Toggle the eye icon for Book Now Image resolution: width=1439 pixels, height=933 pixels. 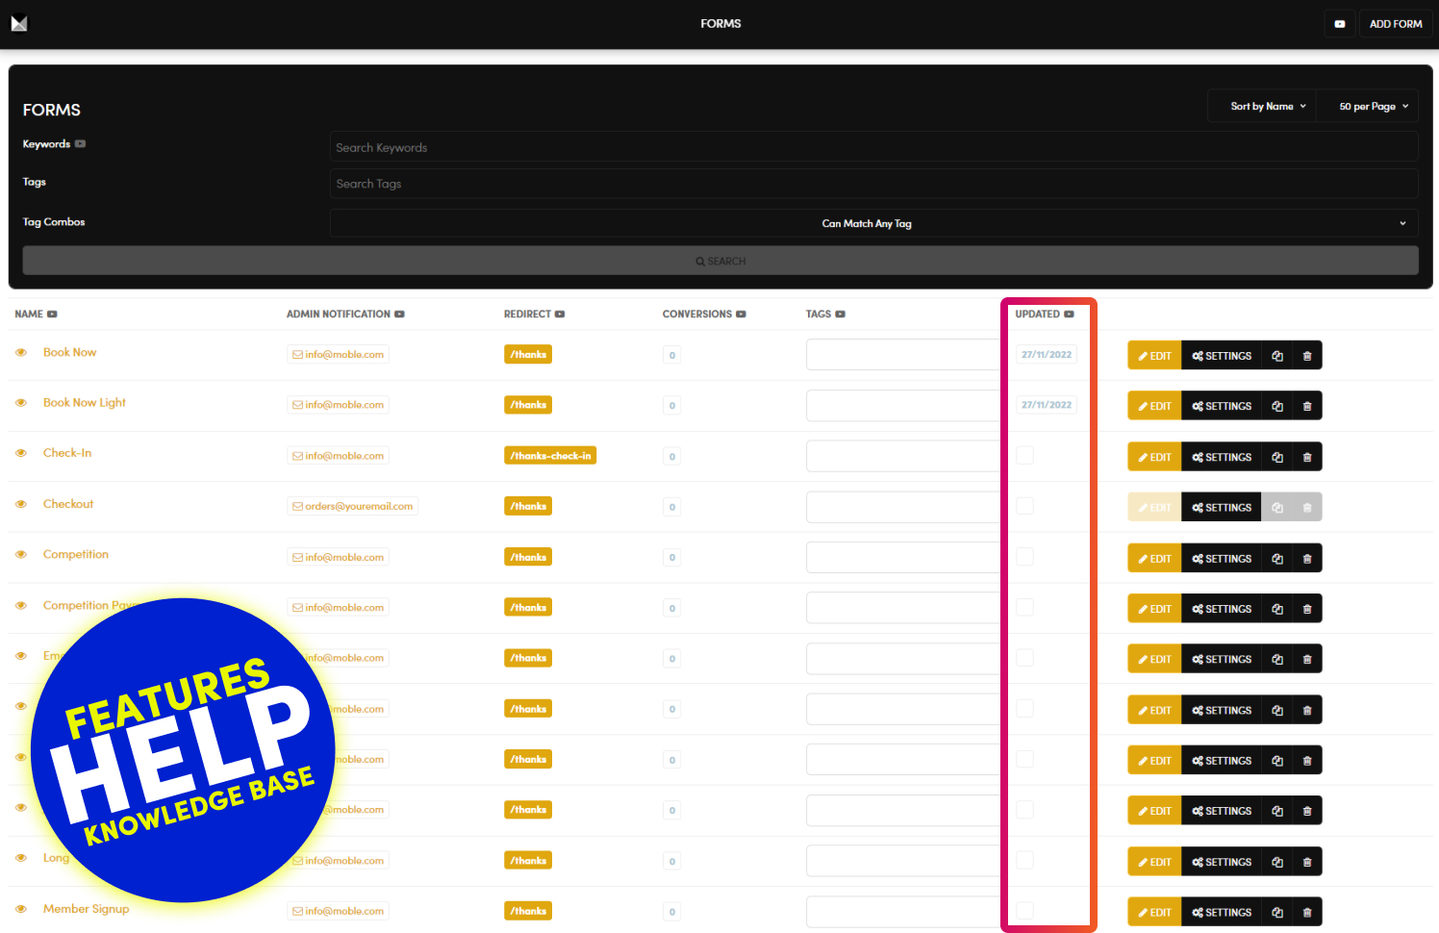(21, 353)
